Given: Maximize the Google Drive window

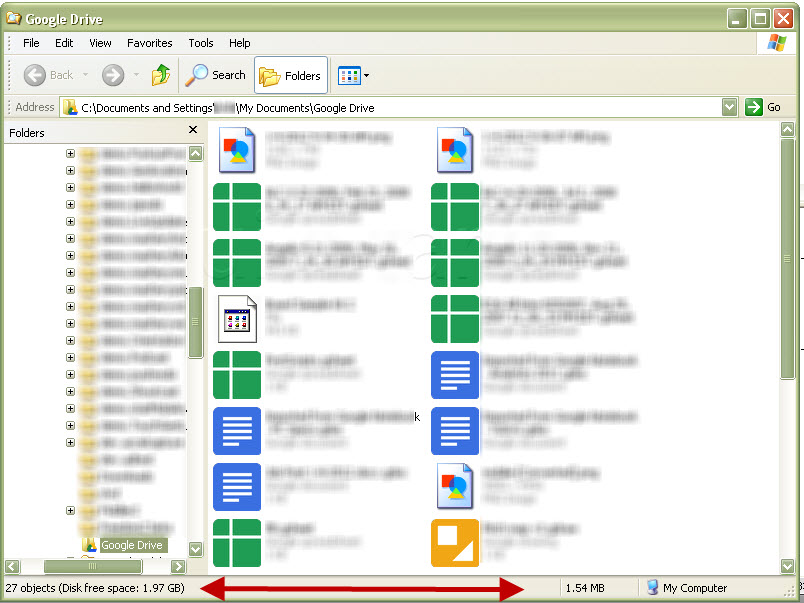Looking at the screenshot, I should coord(760,19).
